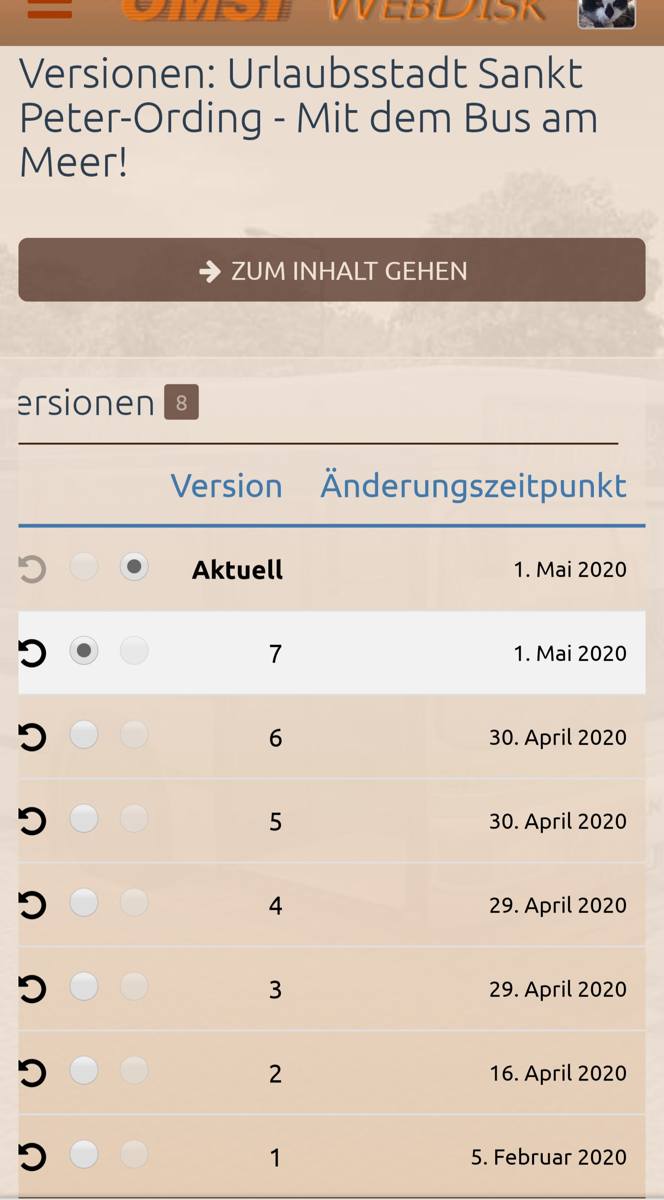Select the left radio button for version 6
The height and width of the screenshot is (1200, 664).
(x=84, y=735)
